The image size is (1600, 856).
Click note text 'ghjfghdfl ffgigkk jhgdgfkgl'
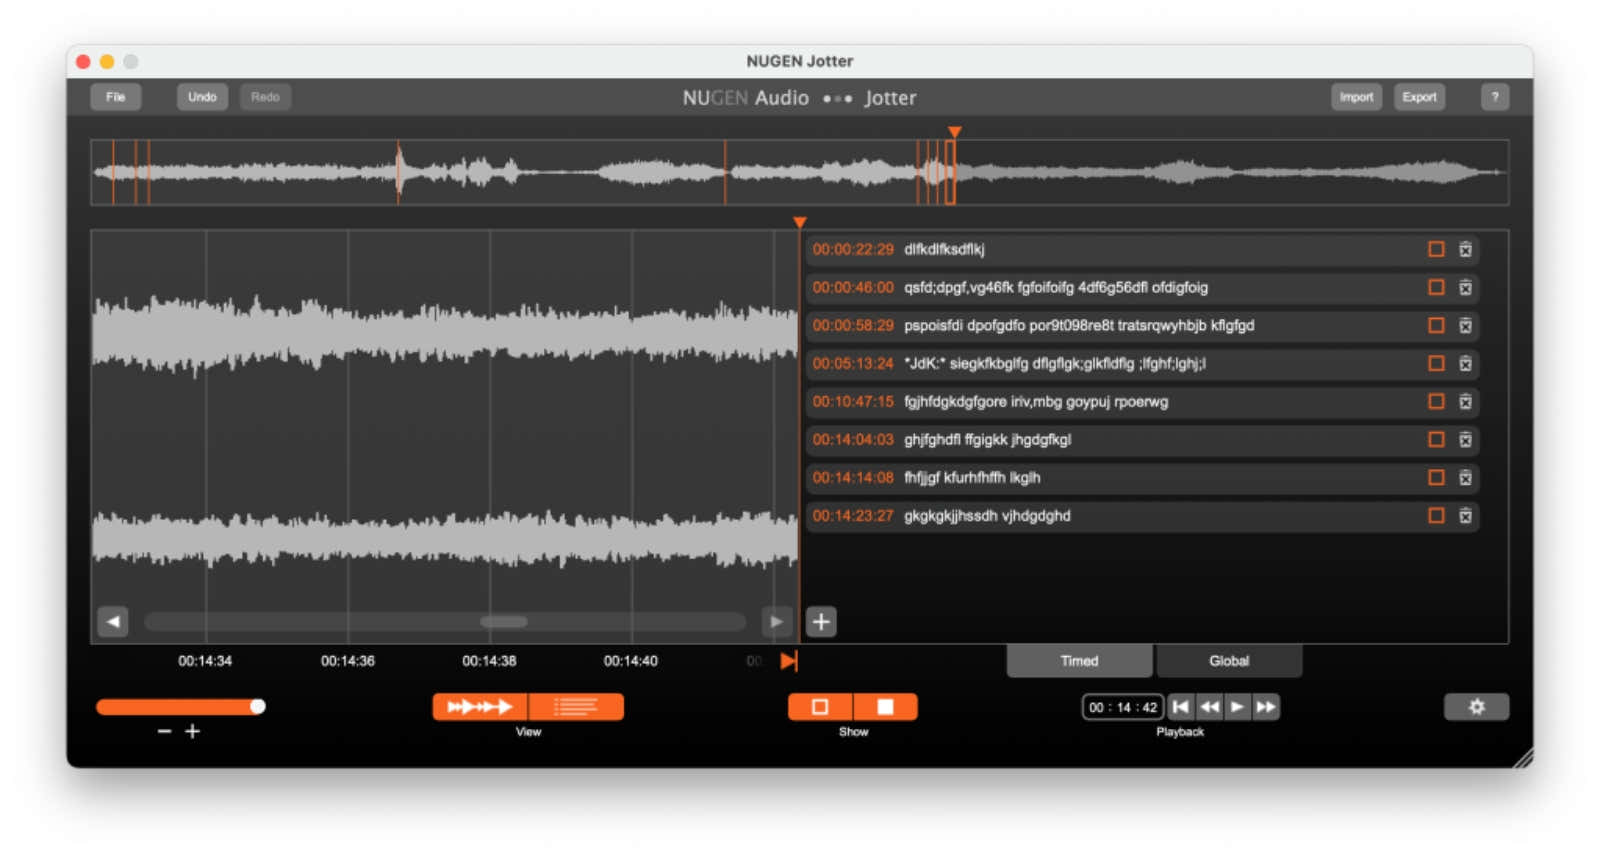point(987,439)
